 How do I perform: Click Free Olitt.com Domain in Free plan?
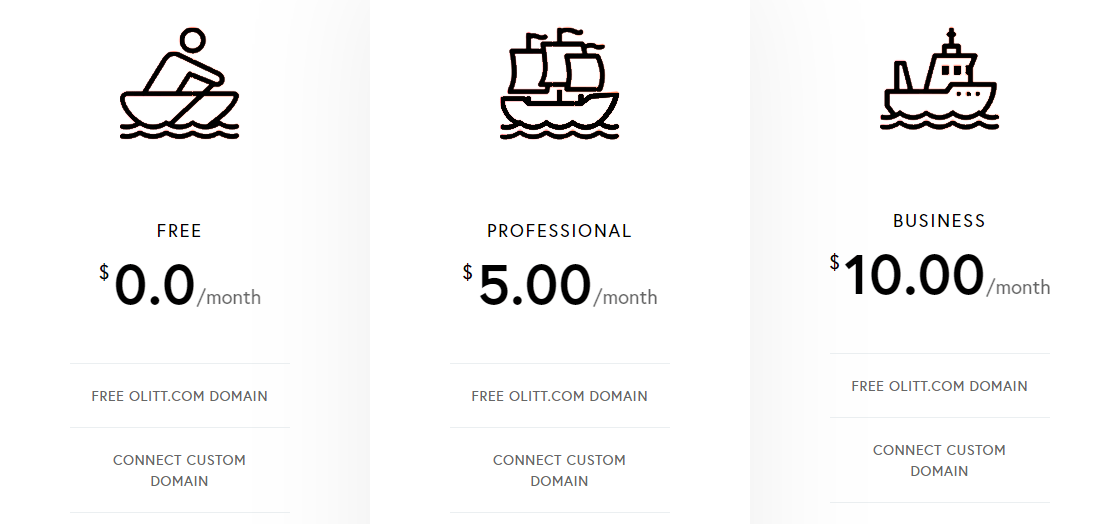click(180, 396)
